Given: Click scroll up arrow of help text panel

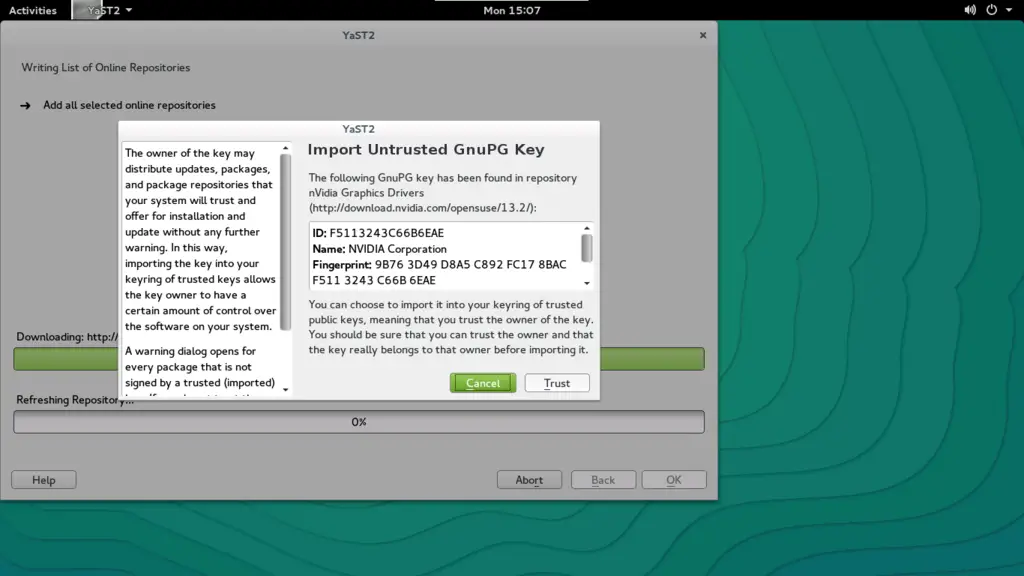Looking at the screenshot, I should click(285, 148).
